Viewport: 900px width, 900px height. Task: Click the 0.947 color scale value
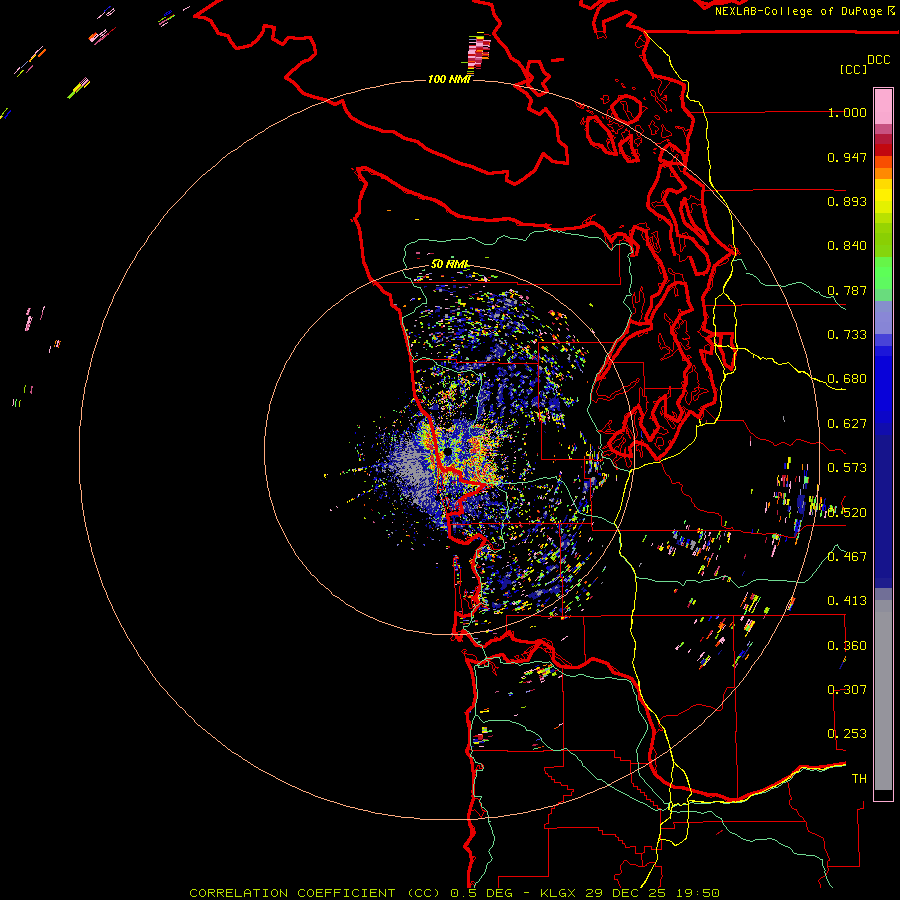coord(847,157)
